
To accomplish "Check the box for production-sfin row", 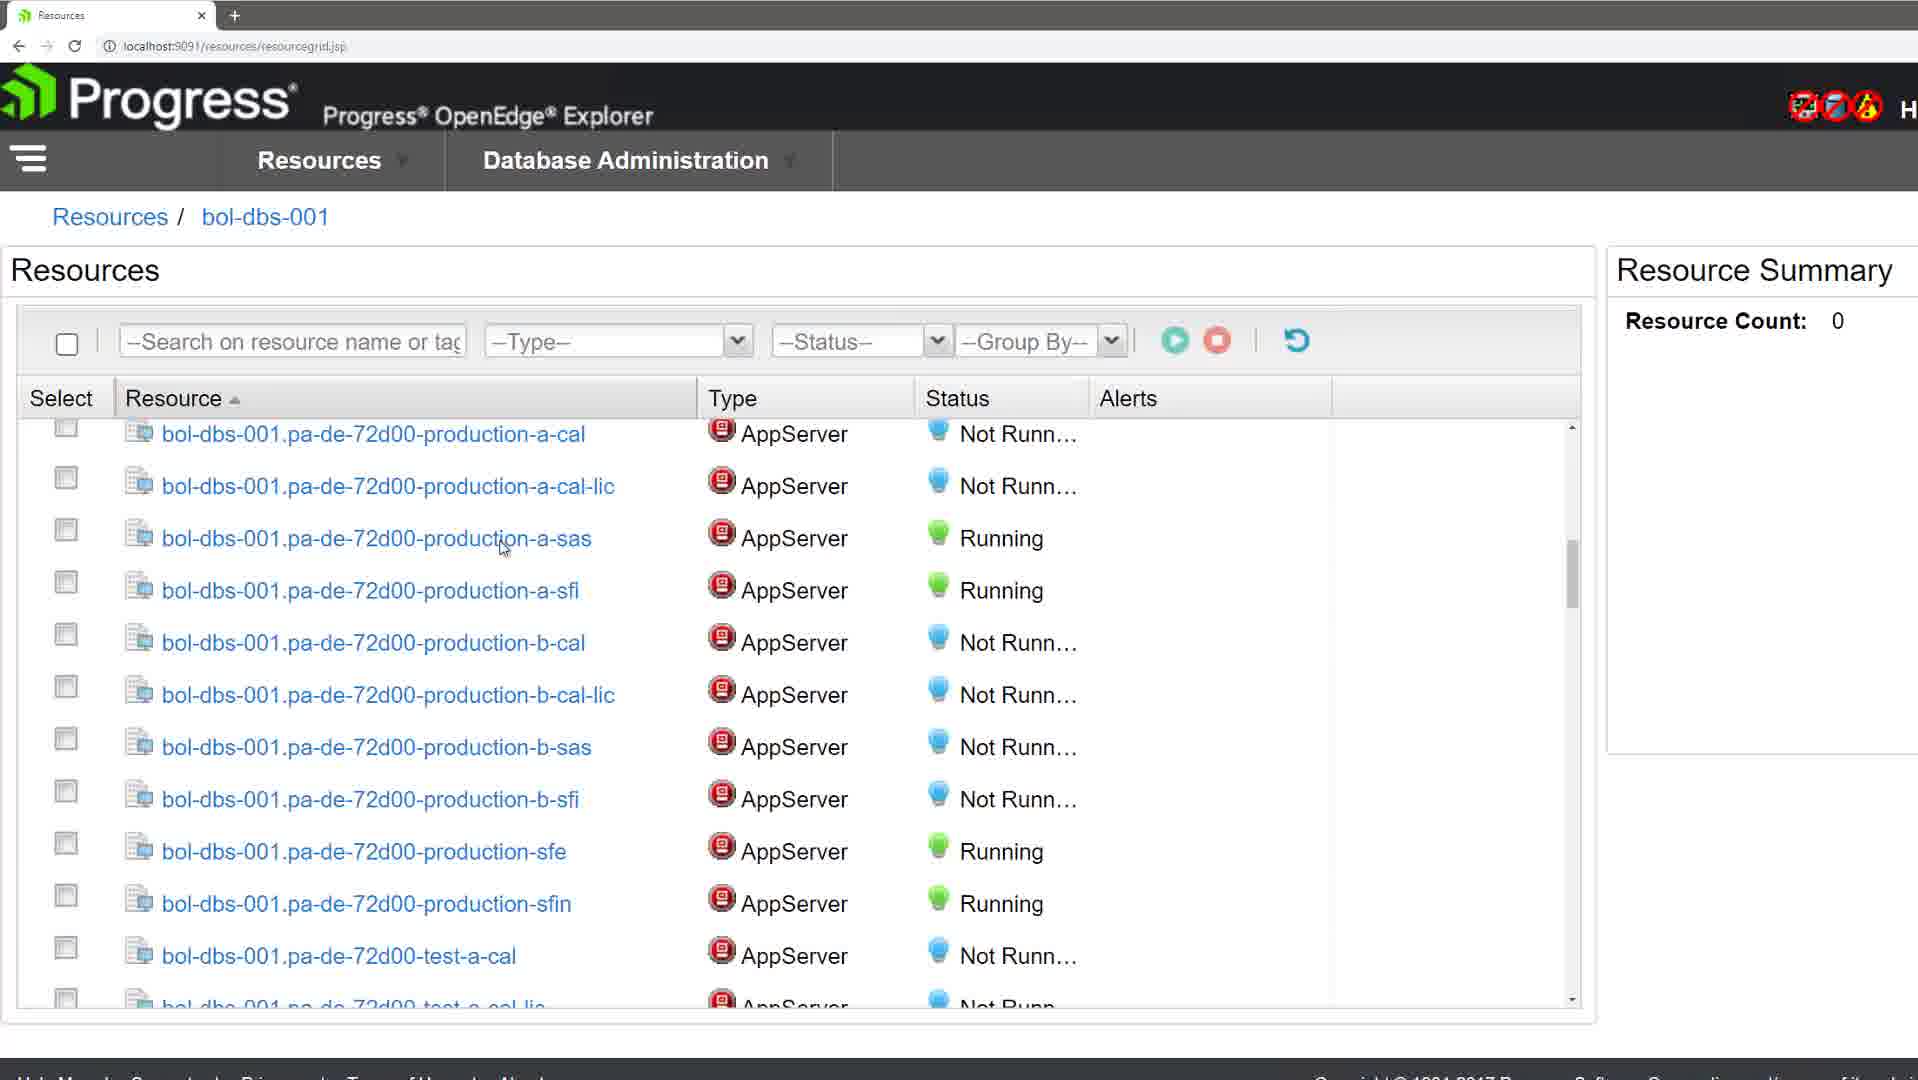I will (x=66, y=895).
